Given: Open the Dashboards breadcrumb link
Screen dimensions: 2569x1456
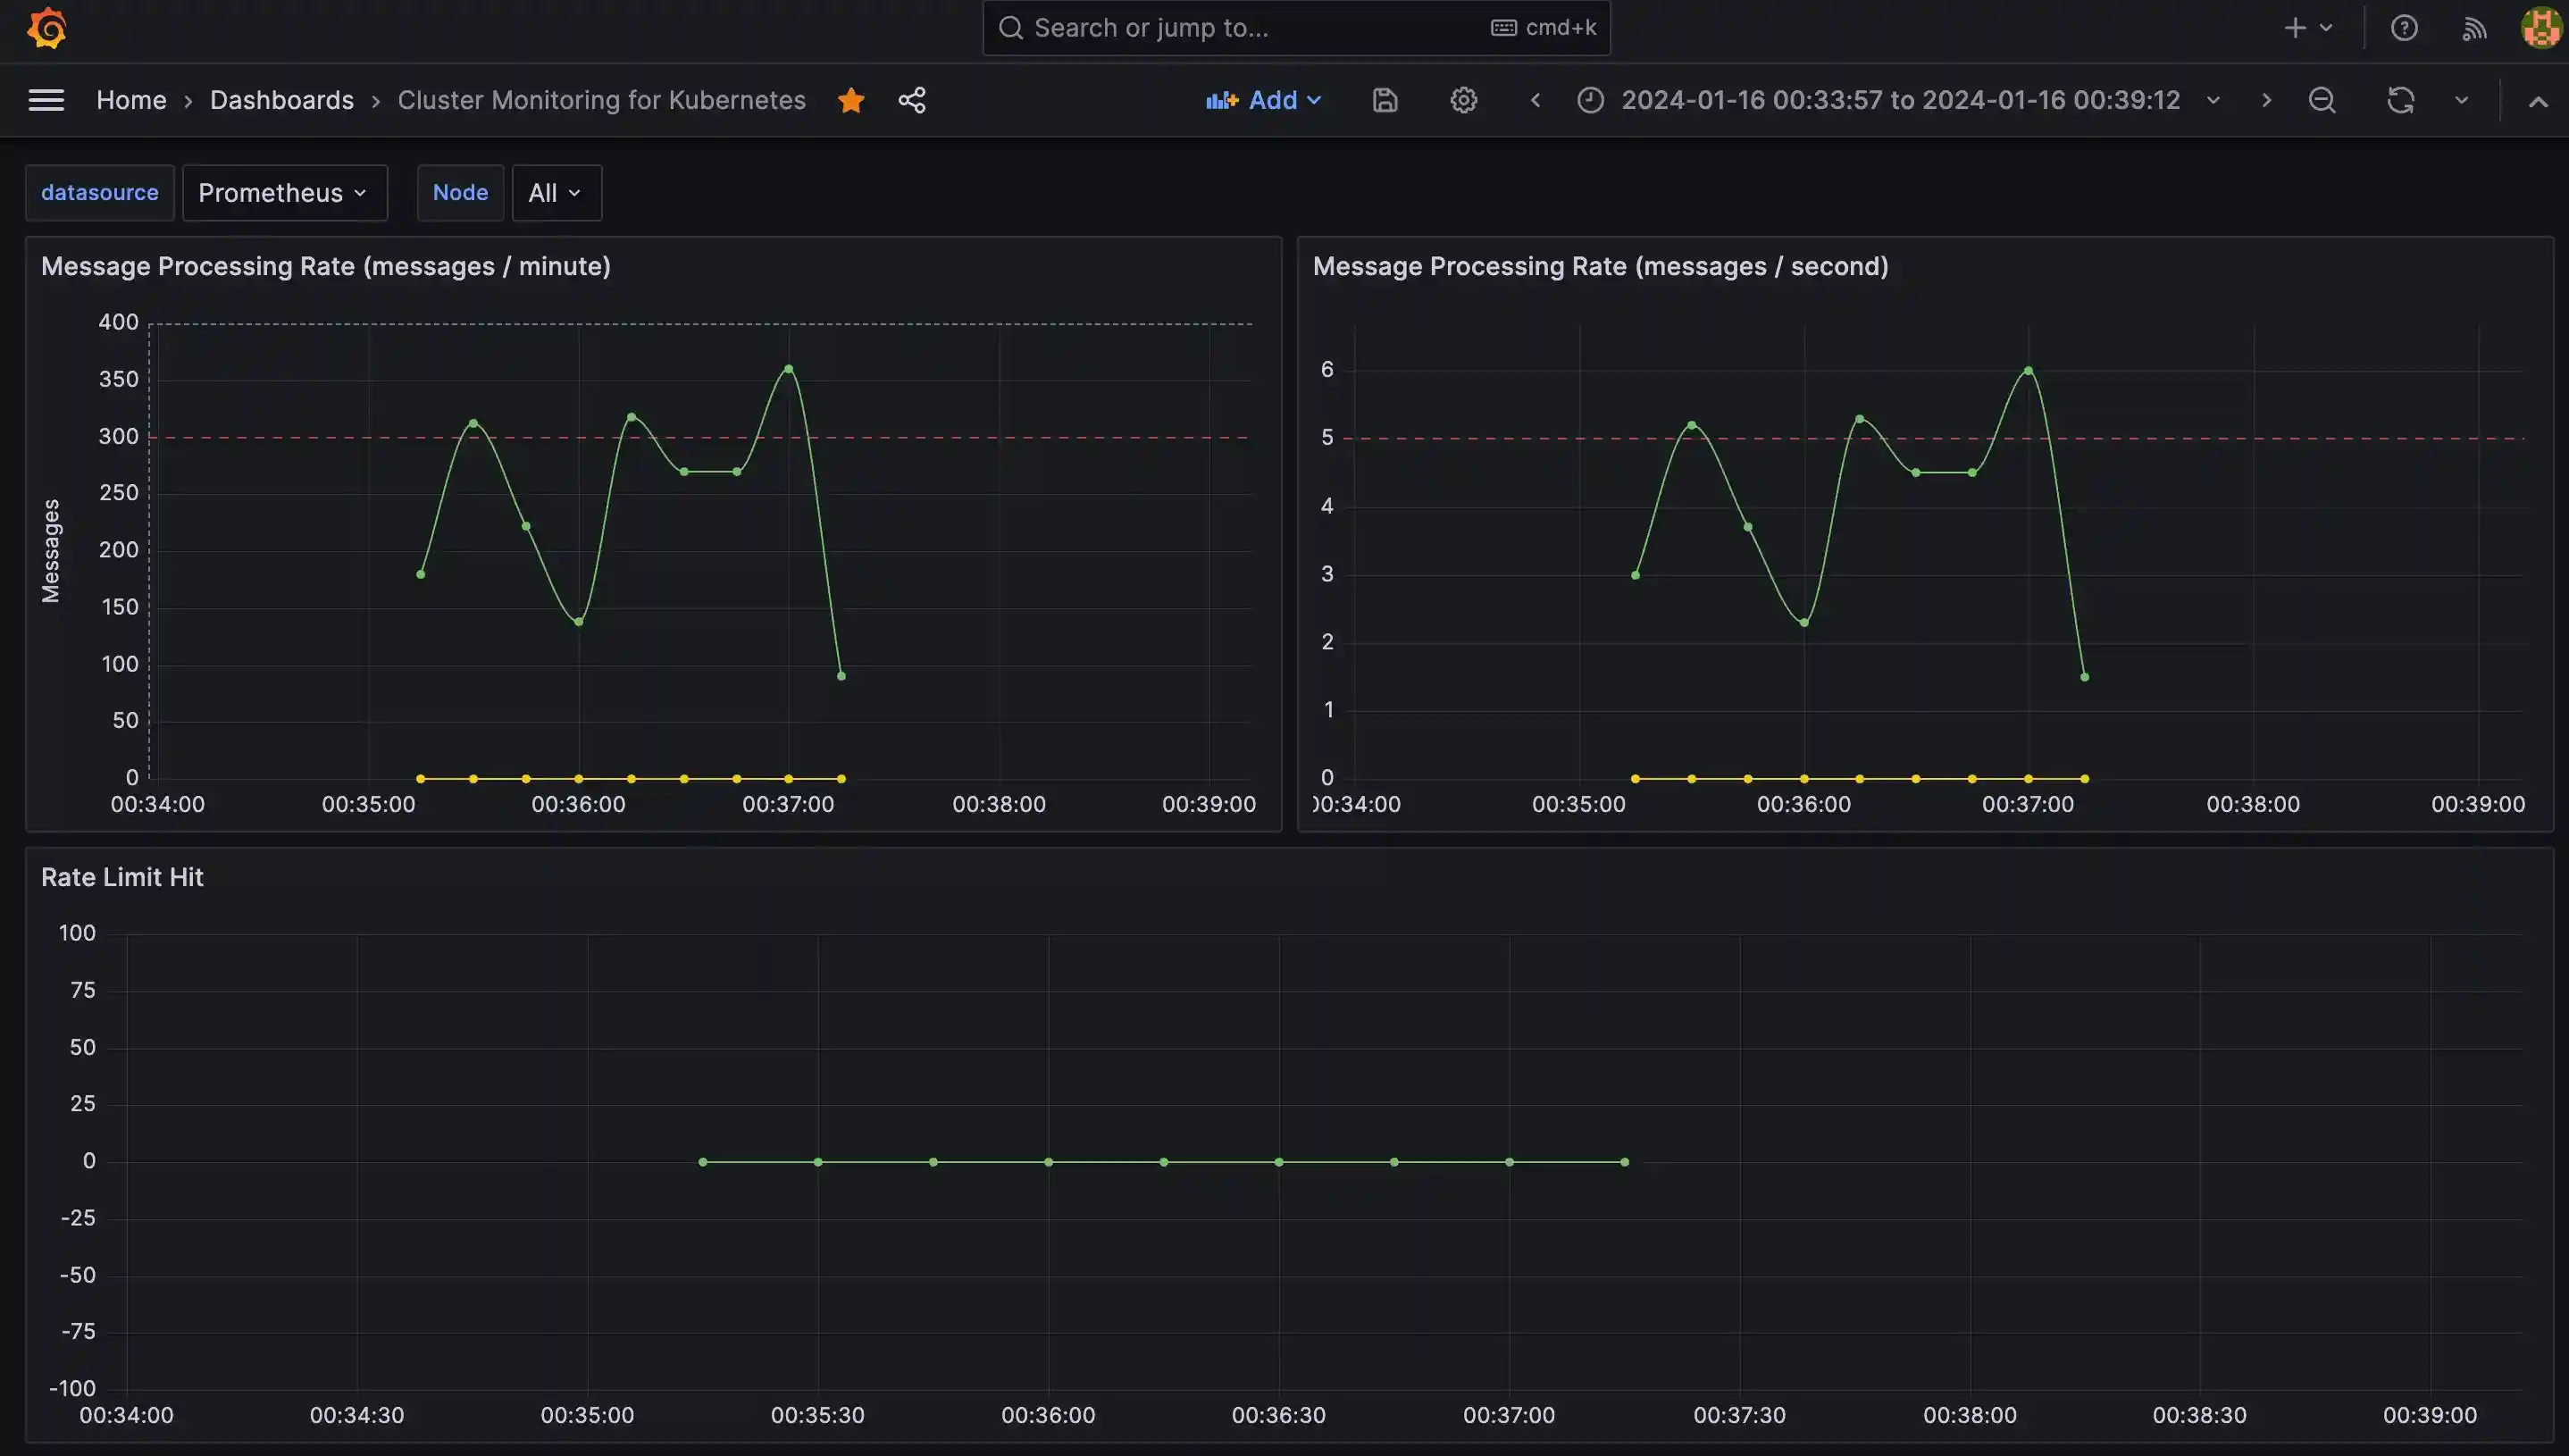Looking at the screenshot, I should click(282, 100).
